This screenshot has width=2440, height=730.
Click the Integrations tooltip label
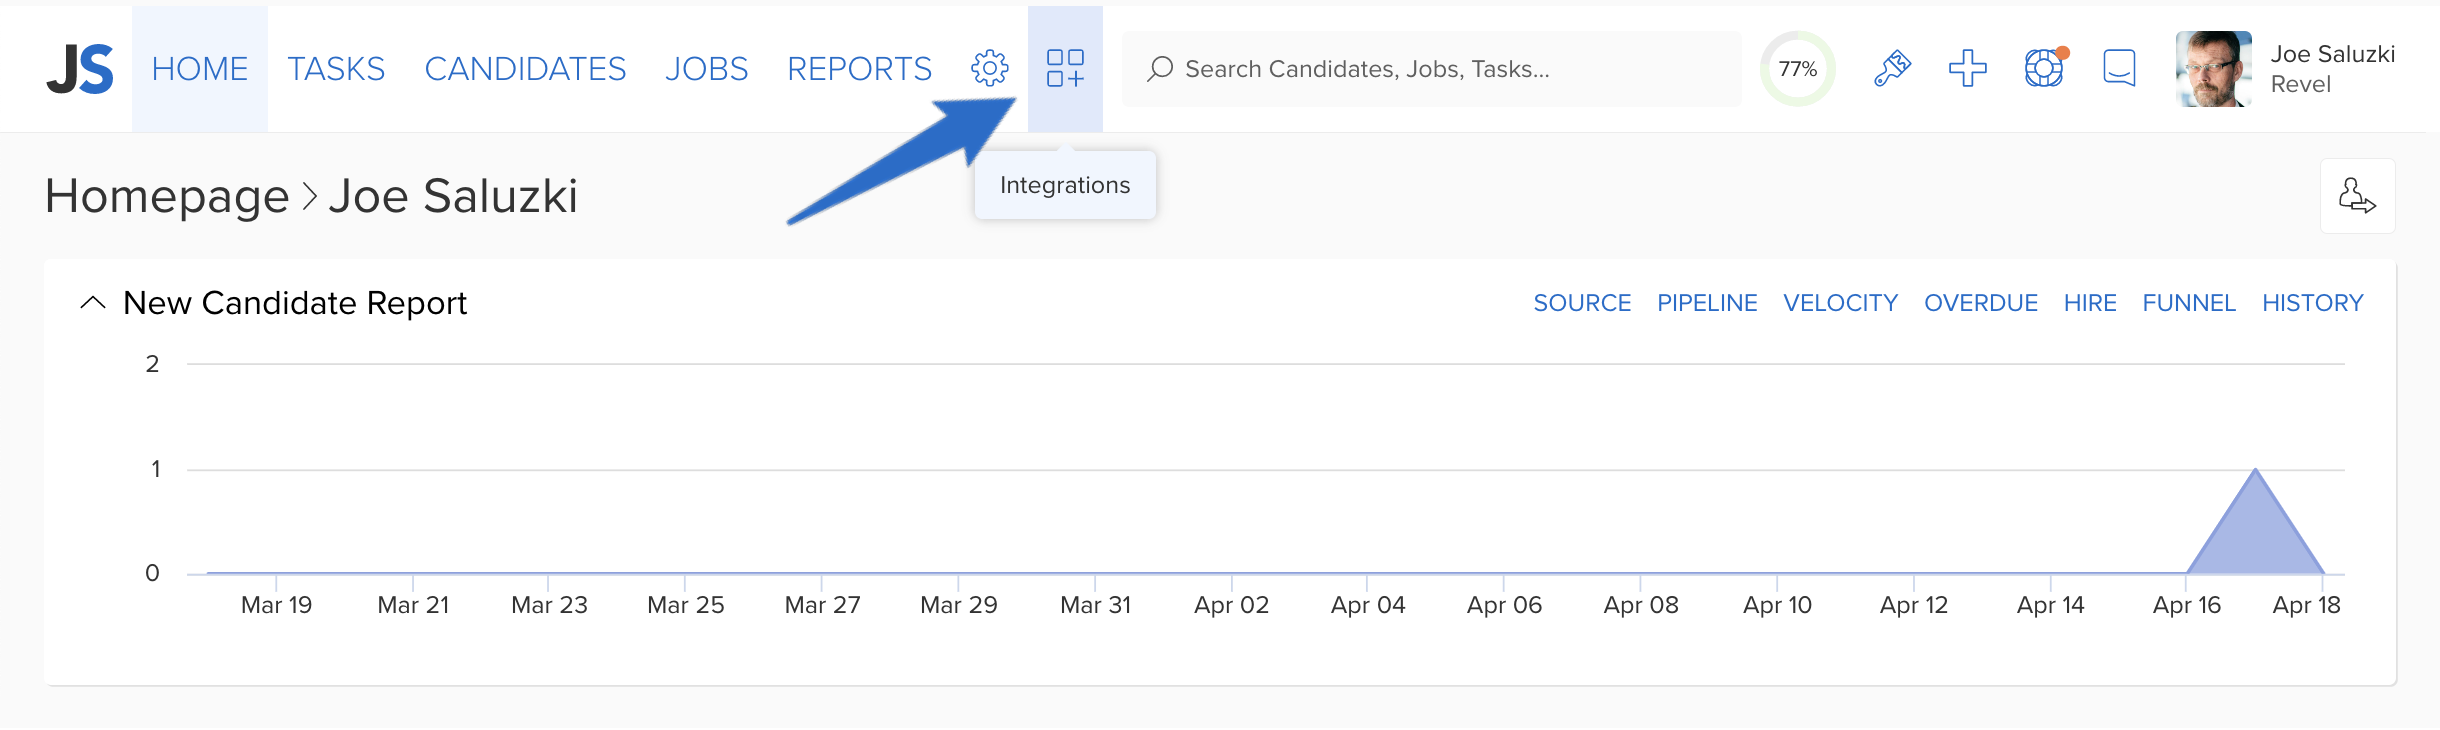coord(1065,185)
